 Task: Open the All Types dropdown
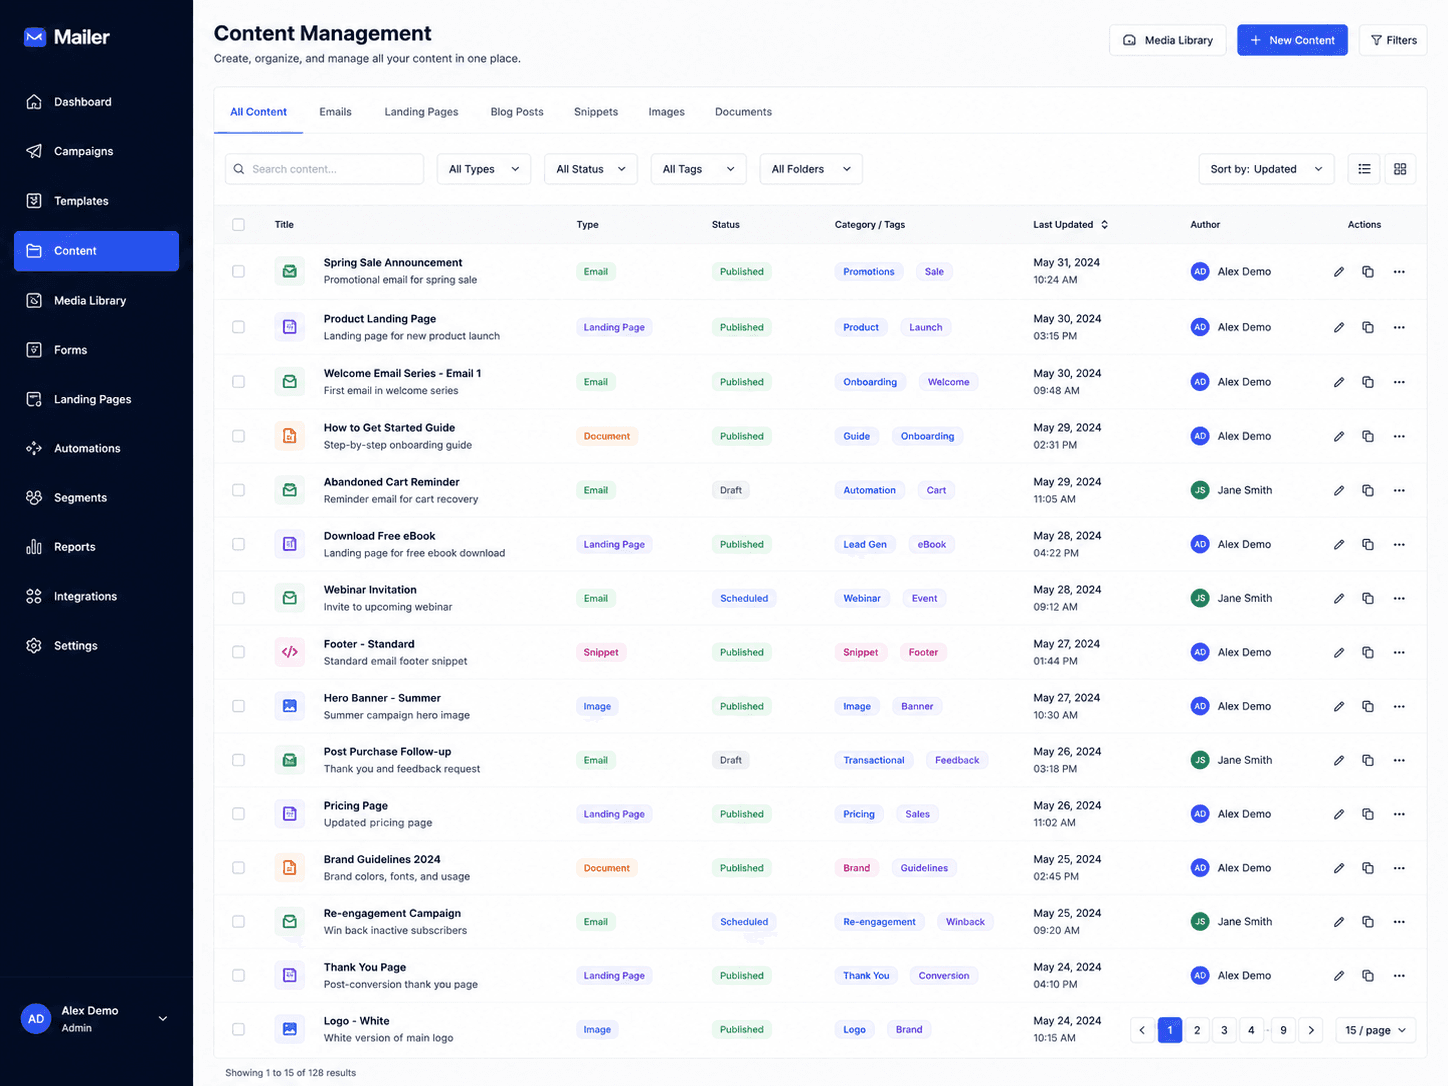tap(484, 169)
